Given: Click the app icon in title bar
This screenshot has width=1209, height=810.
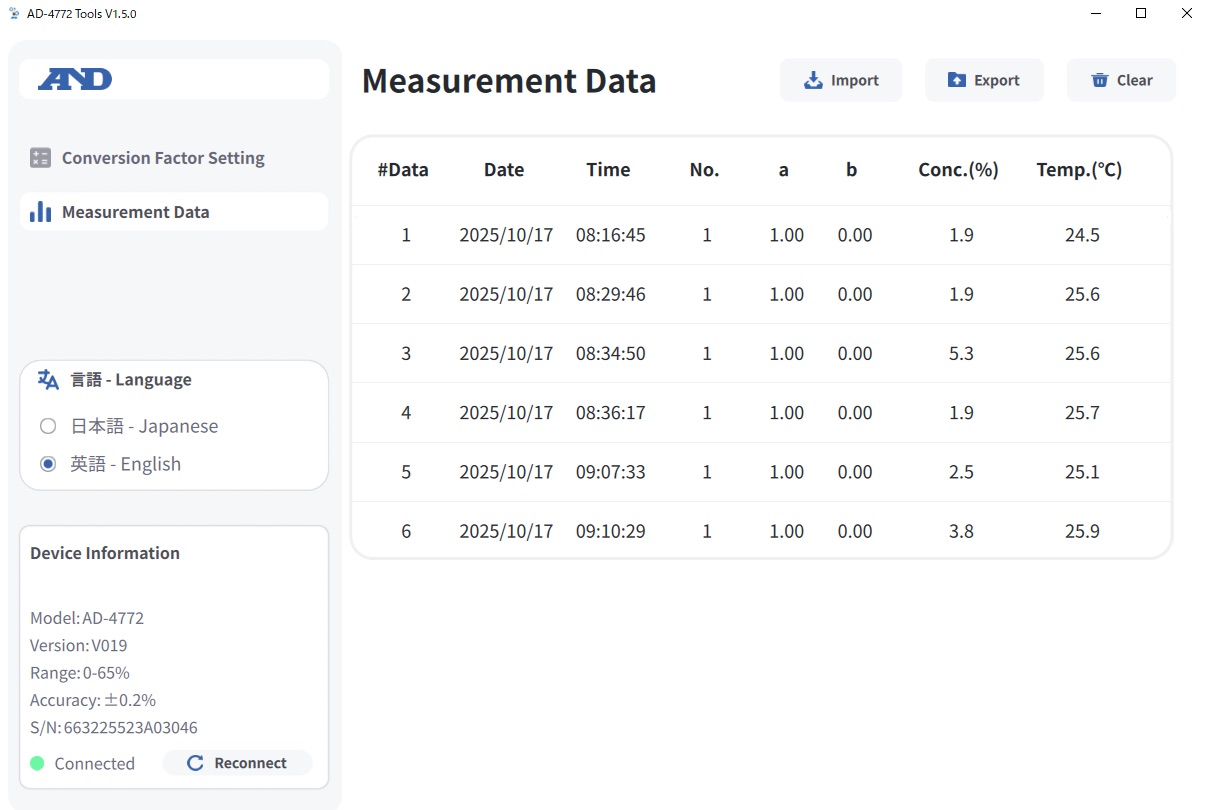Looking at the screenshot, I should click(13, 14).
